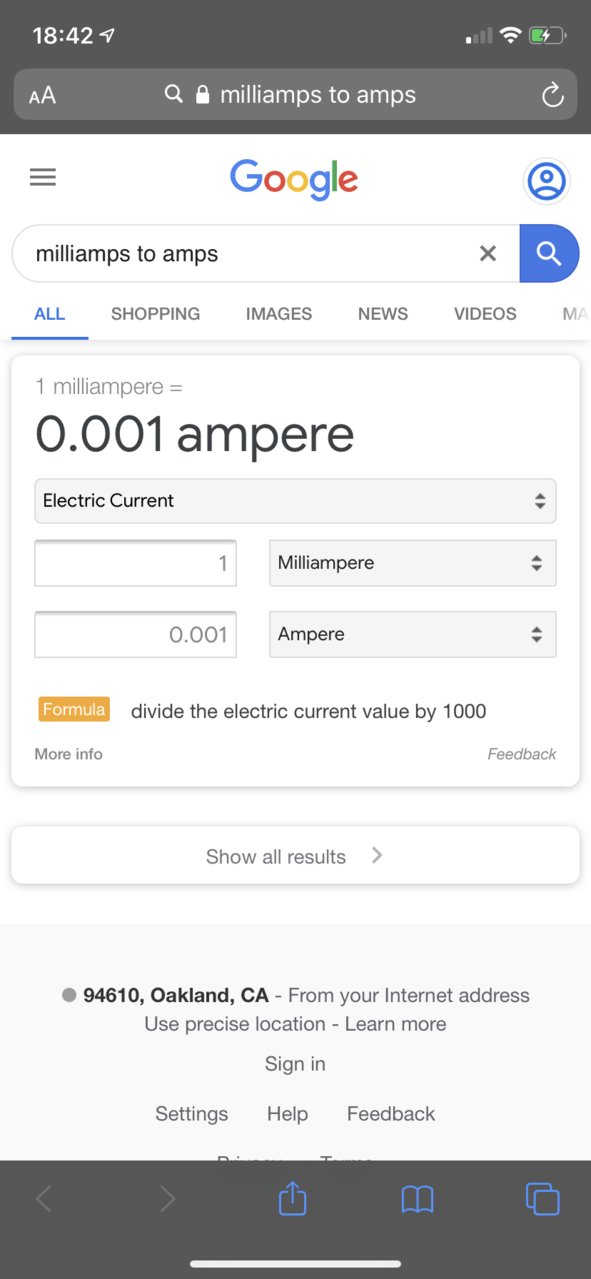Switch to the Images tab
The image size is (591, 1279).
(279, 314)
